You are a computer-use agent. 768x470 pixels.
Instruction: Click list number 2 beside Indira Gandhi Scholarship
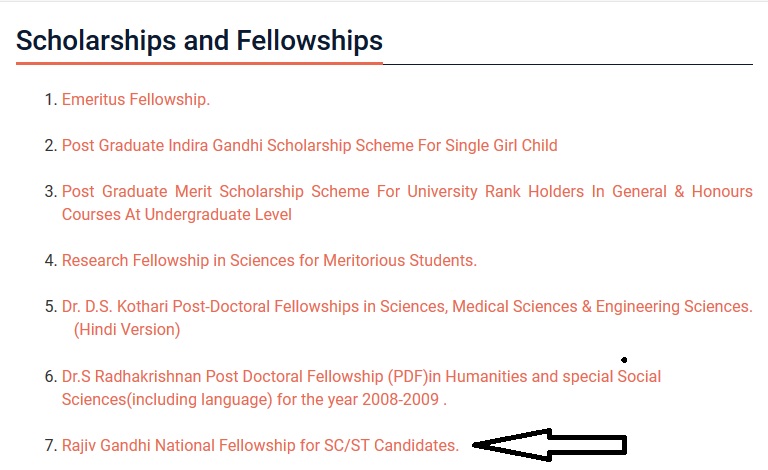(50, 146)
